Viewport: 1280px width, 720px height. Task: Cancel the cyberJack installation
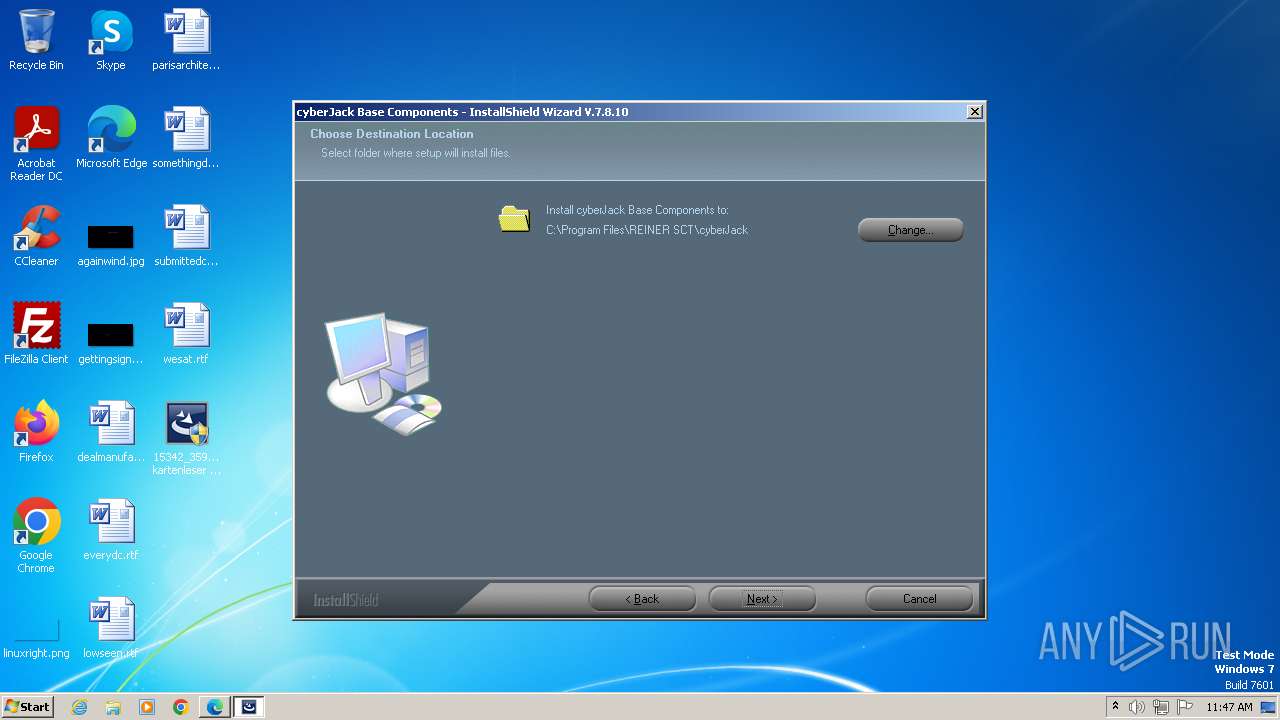919,599
